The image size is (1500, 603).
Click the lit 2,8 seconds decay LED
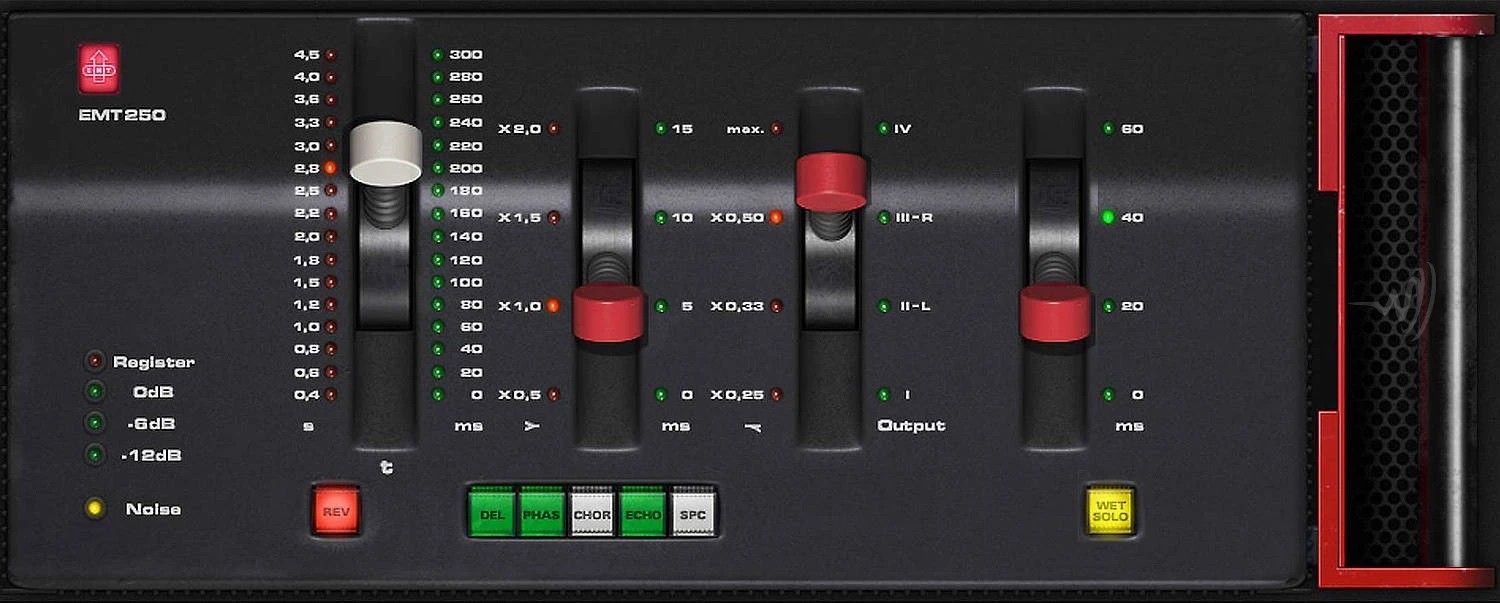click(330, 168)
